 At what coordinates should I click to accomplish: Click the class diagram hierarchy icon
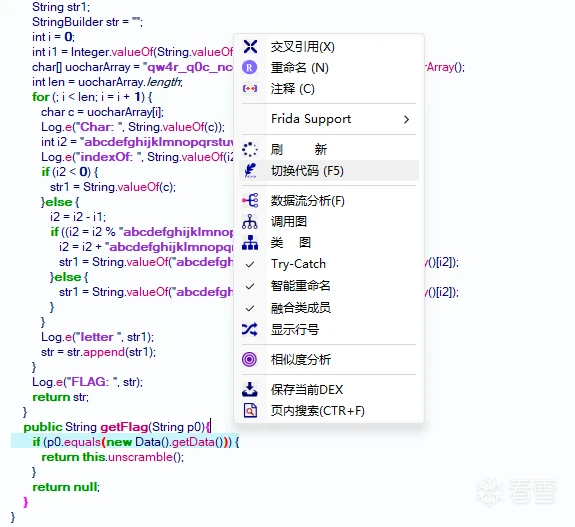click(250, 243)
